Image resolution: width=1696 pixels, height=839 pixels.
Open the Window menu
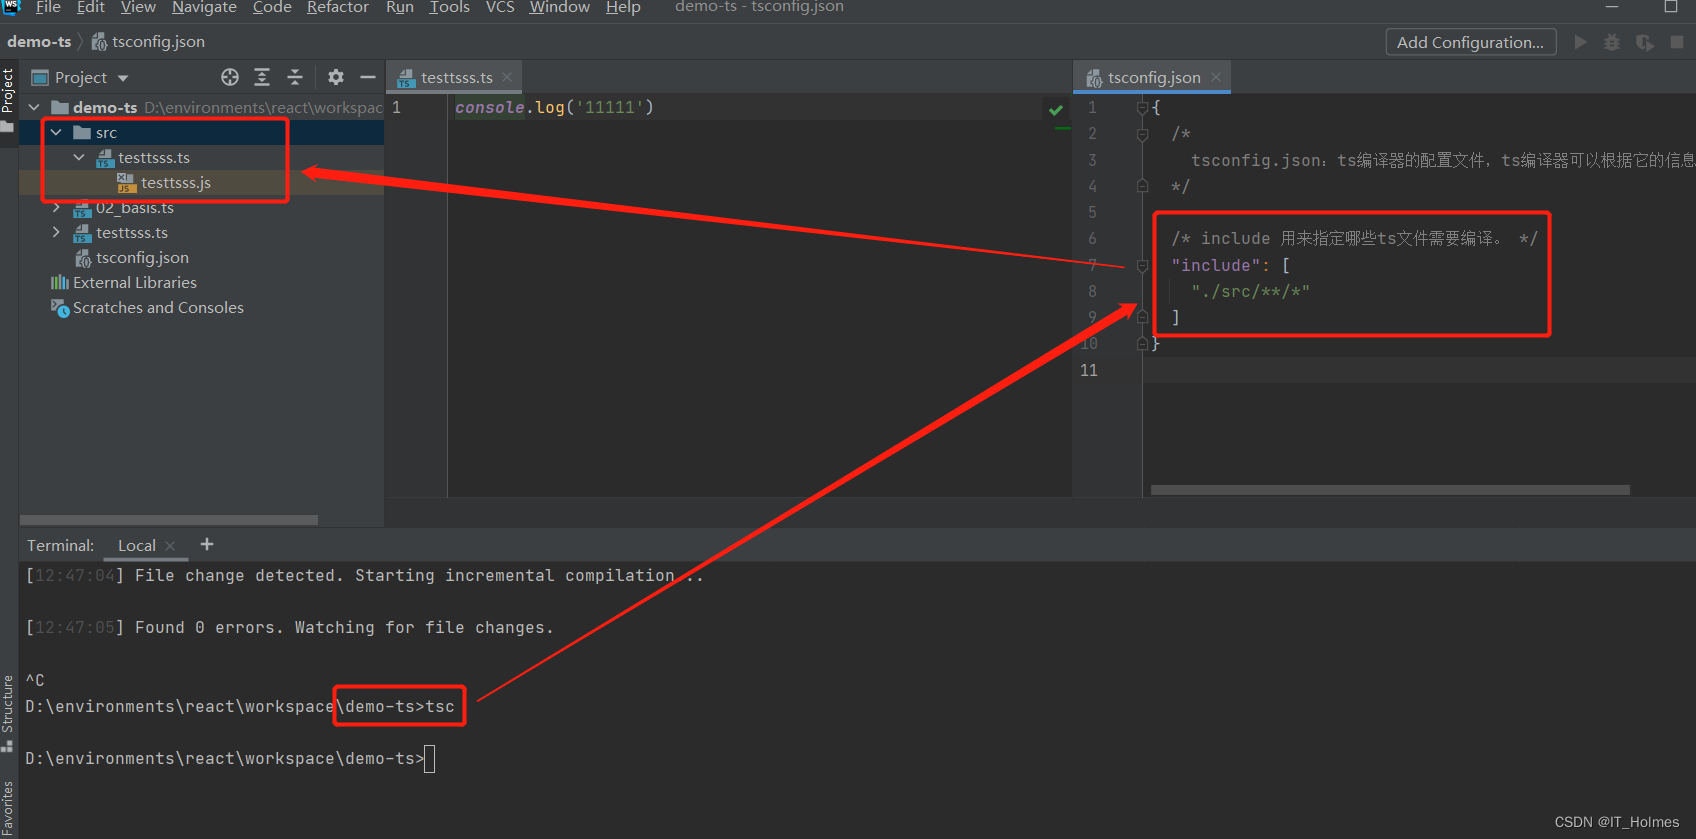click(x=559, y=7)
